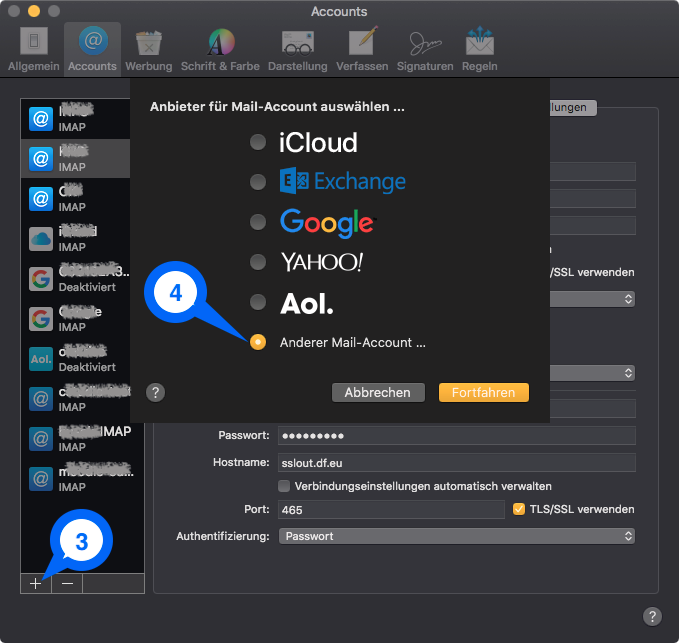
Task: Open the Accounts preferences pane
Action: coord(92,49)
